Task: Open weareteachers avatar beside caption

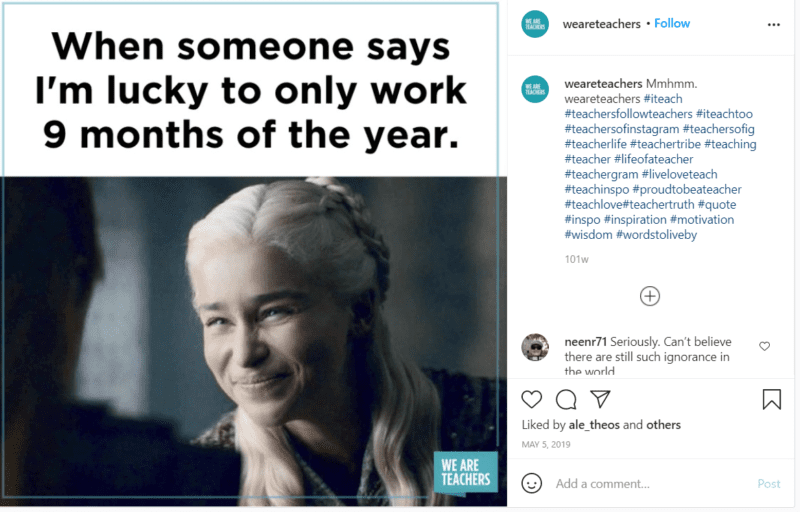Action: (535, 89)
